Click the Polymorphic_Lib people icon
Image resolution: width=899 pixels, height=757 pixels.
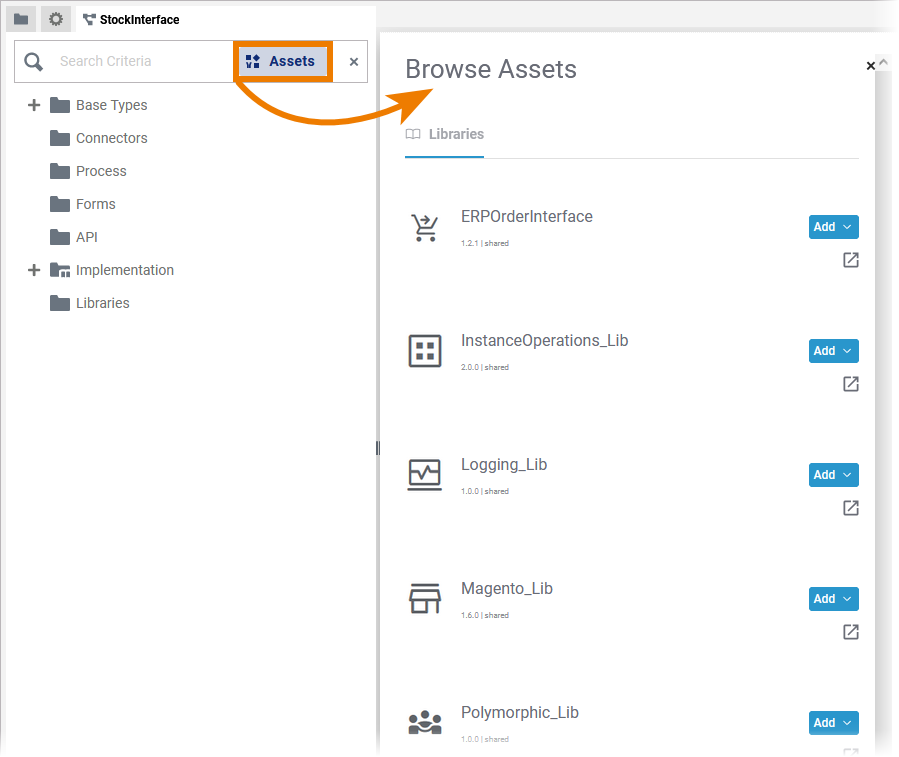[425, 722]
